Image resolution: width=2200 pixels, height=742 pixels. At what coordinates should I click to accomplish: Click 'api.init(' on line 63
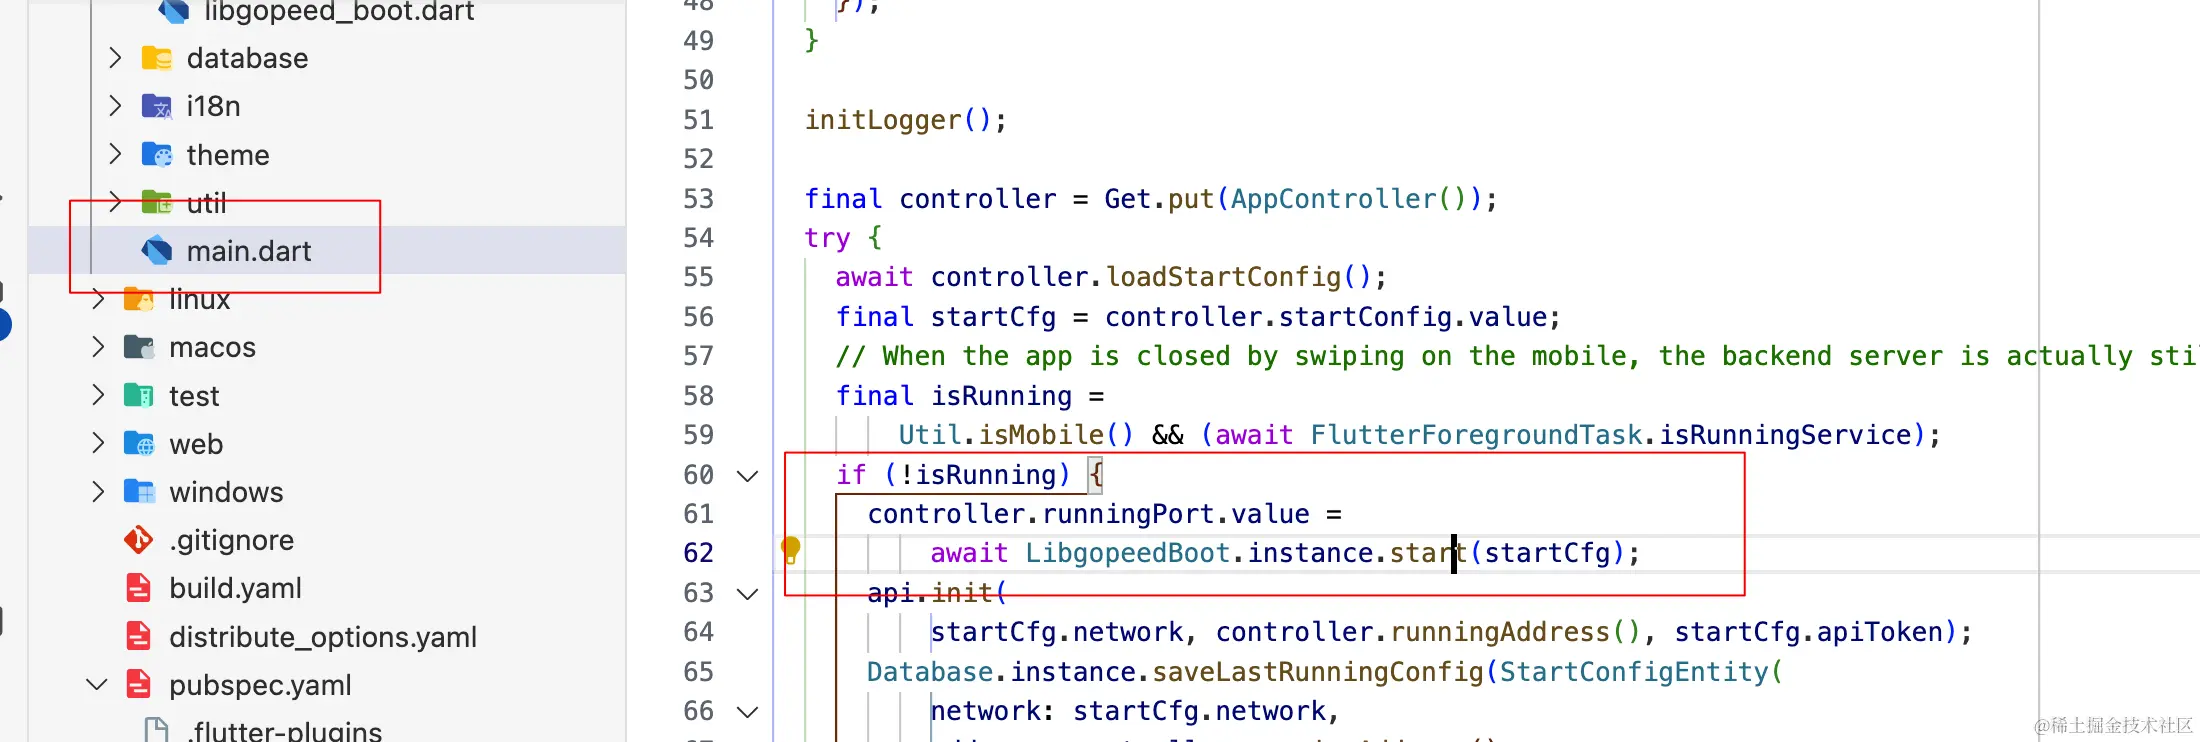click(x=937, y=593)
